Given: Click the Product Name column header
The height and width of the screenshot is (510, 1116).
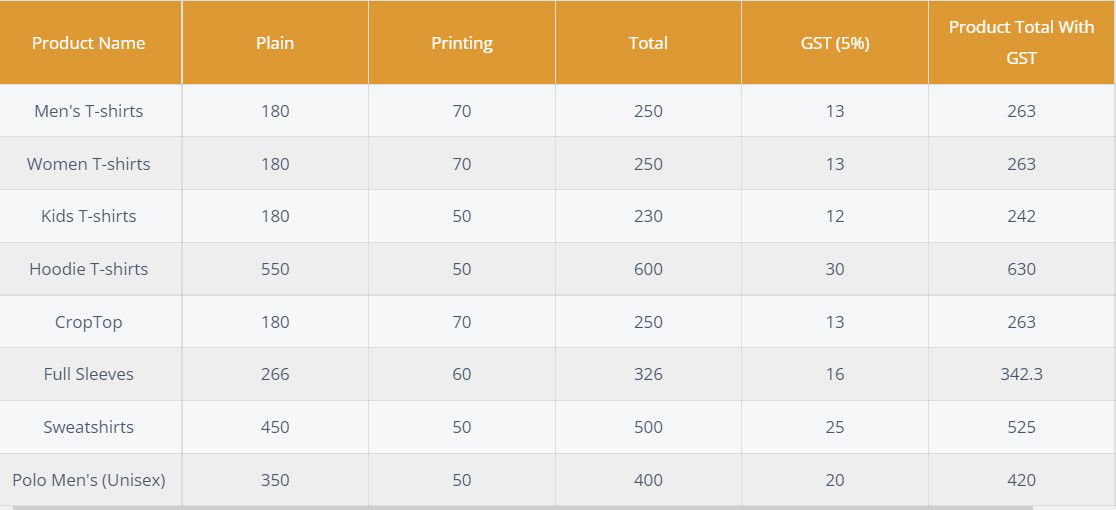Looking at the screenshot, I should click(88, 43).
